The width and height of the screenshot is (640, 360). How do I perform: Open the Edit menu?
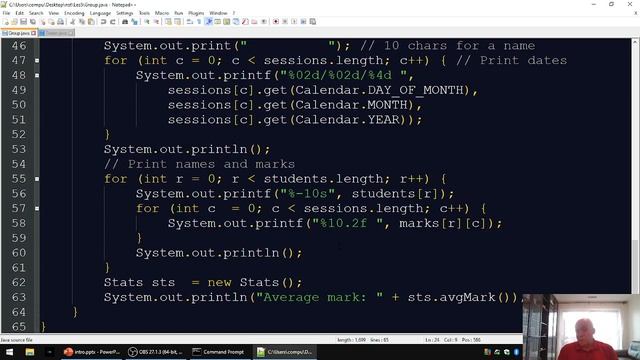coord(19,13)
